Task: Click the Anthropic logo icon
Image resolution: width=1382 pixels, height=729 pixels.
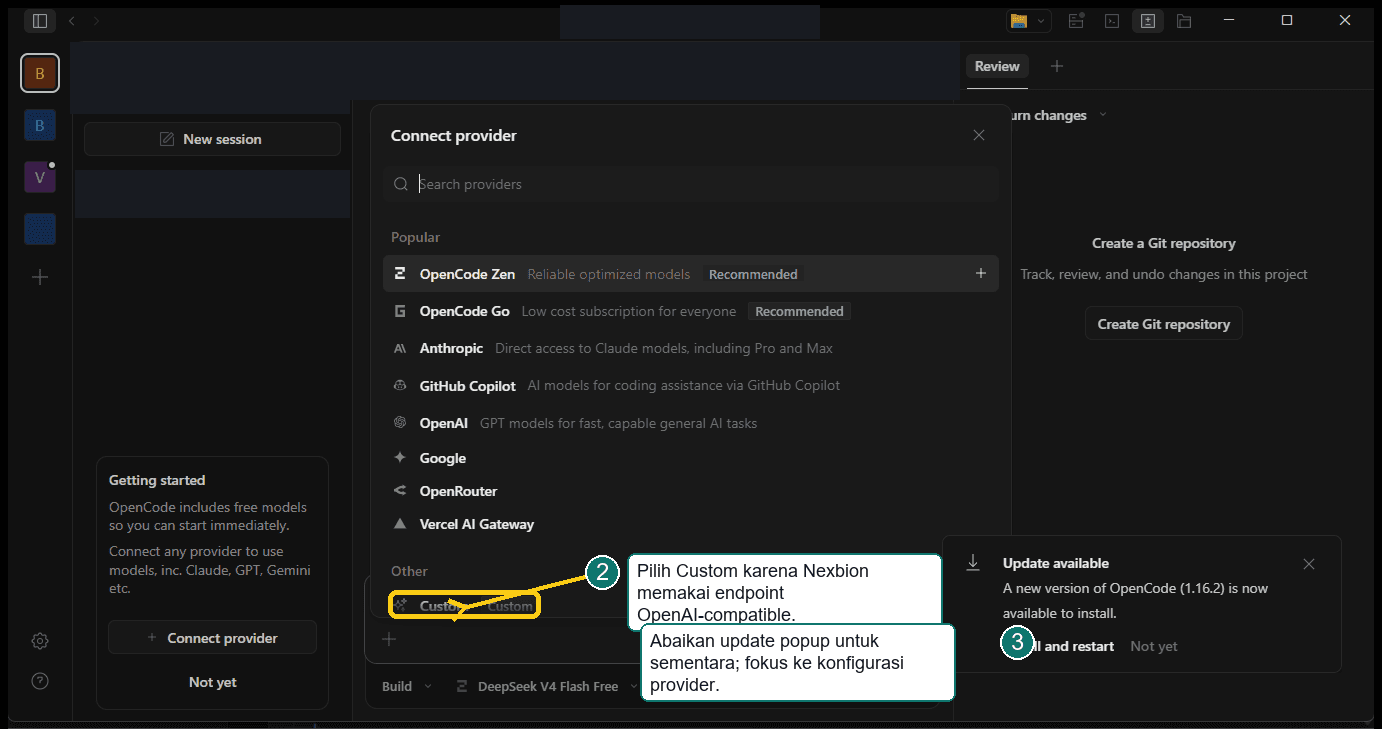Action: (400, 348)
